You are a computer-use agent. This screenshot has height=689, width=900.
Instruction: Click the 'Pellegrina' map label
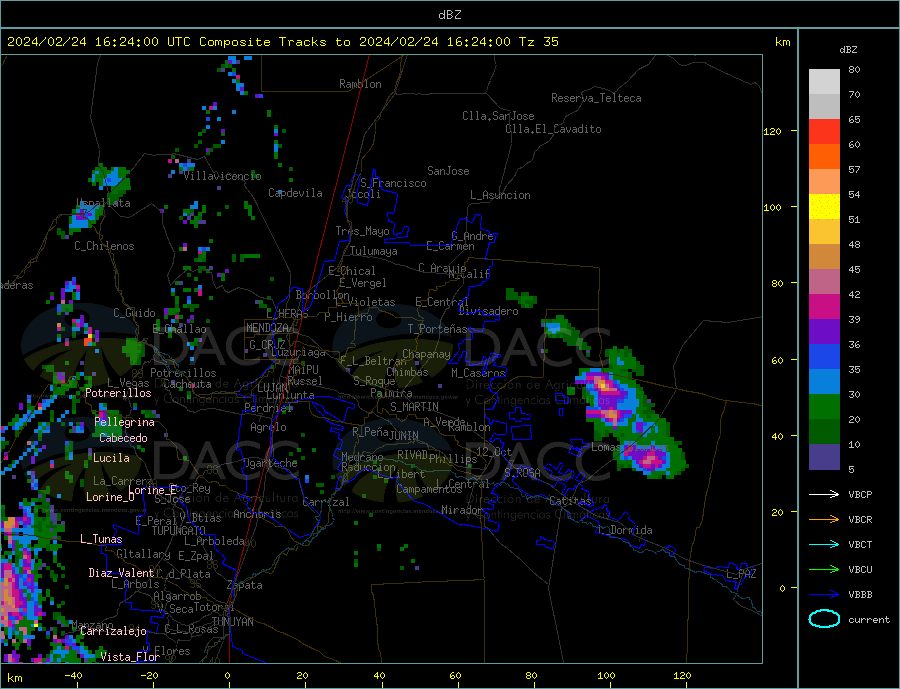tap(125, 423)
